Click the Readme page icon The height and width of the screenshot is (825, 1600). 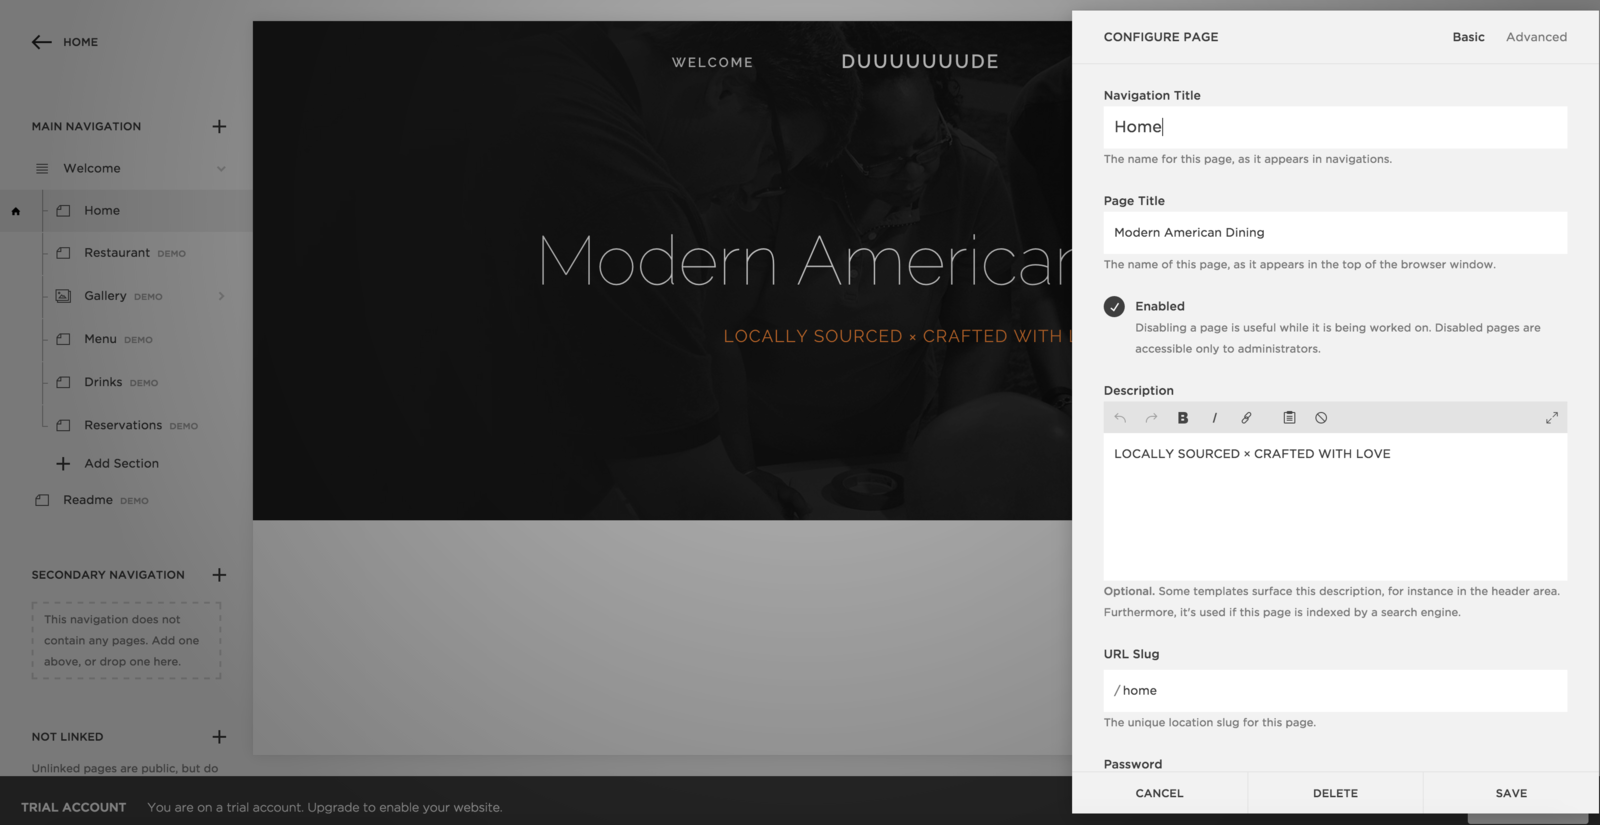[42, 500]
